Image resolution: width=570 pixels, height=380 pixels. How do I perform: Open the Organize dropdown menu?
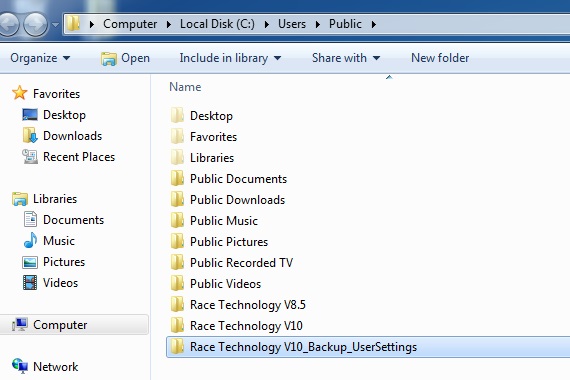click(x=40, y=58)
